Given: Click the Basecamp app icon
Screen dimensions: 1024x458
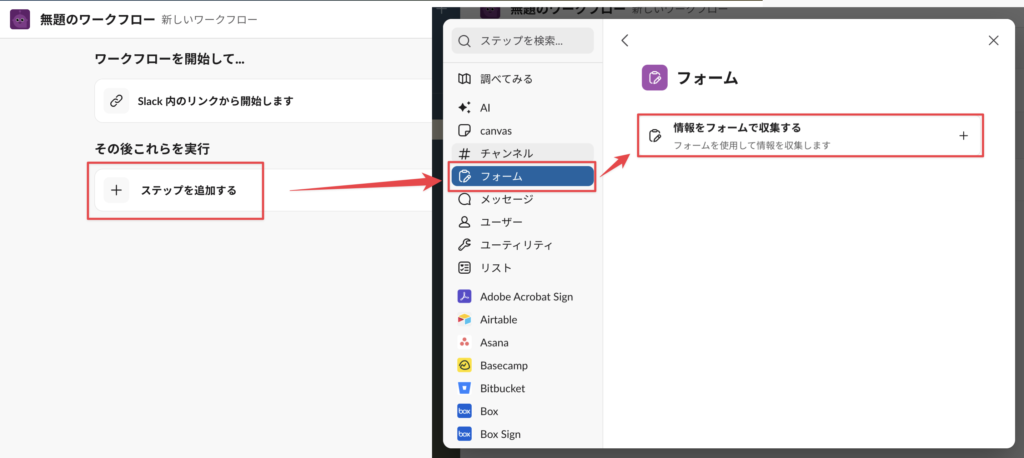Looking at the screenshot, I should 464,365.
